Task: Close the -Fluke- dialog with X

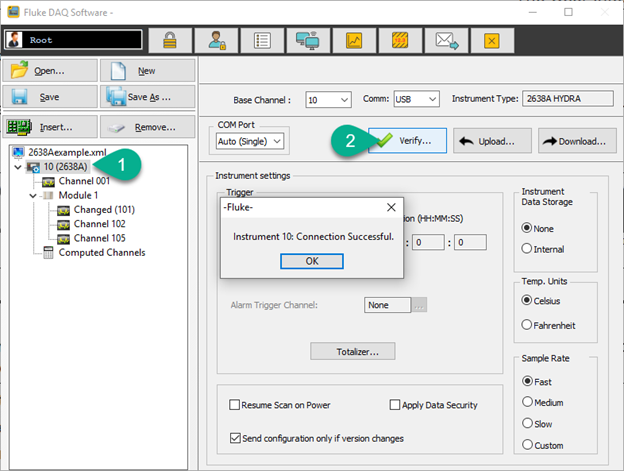Action: point(391,207)
